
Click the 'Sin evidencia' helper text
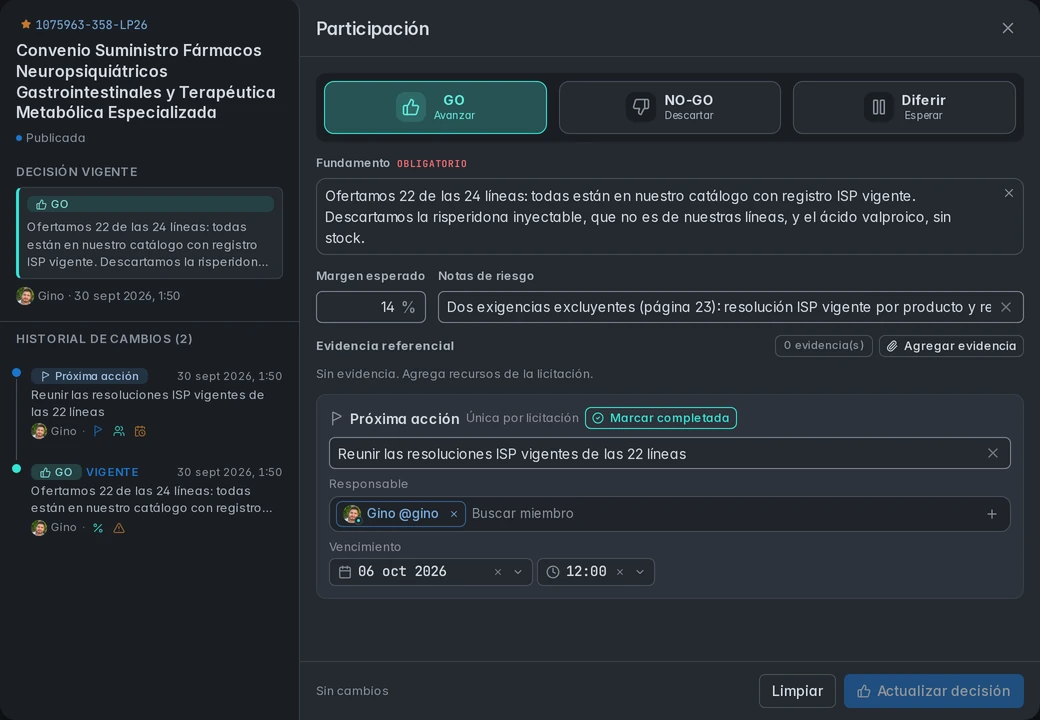click(x=454, y=374)
